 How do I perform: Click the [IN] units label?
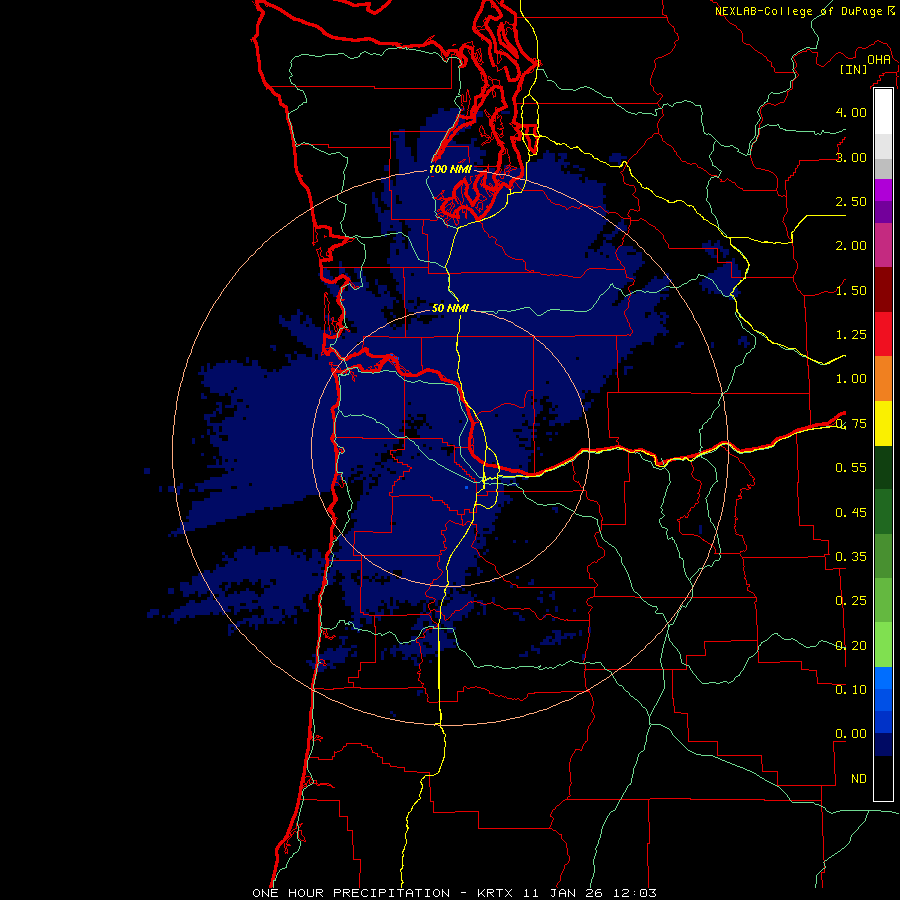point(854,69)
